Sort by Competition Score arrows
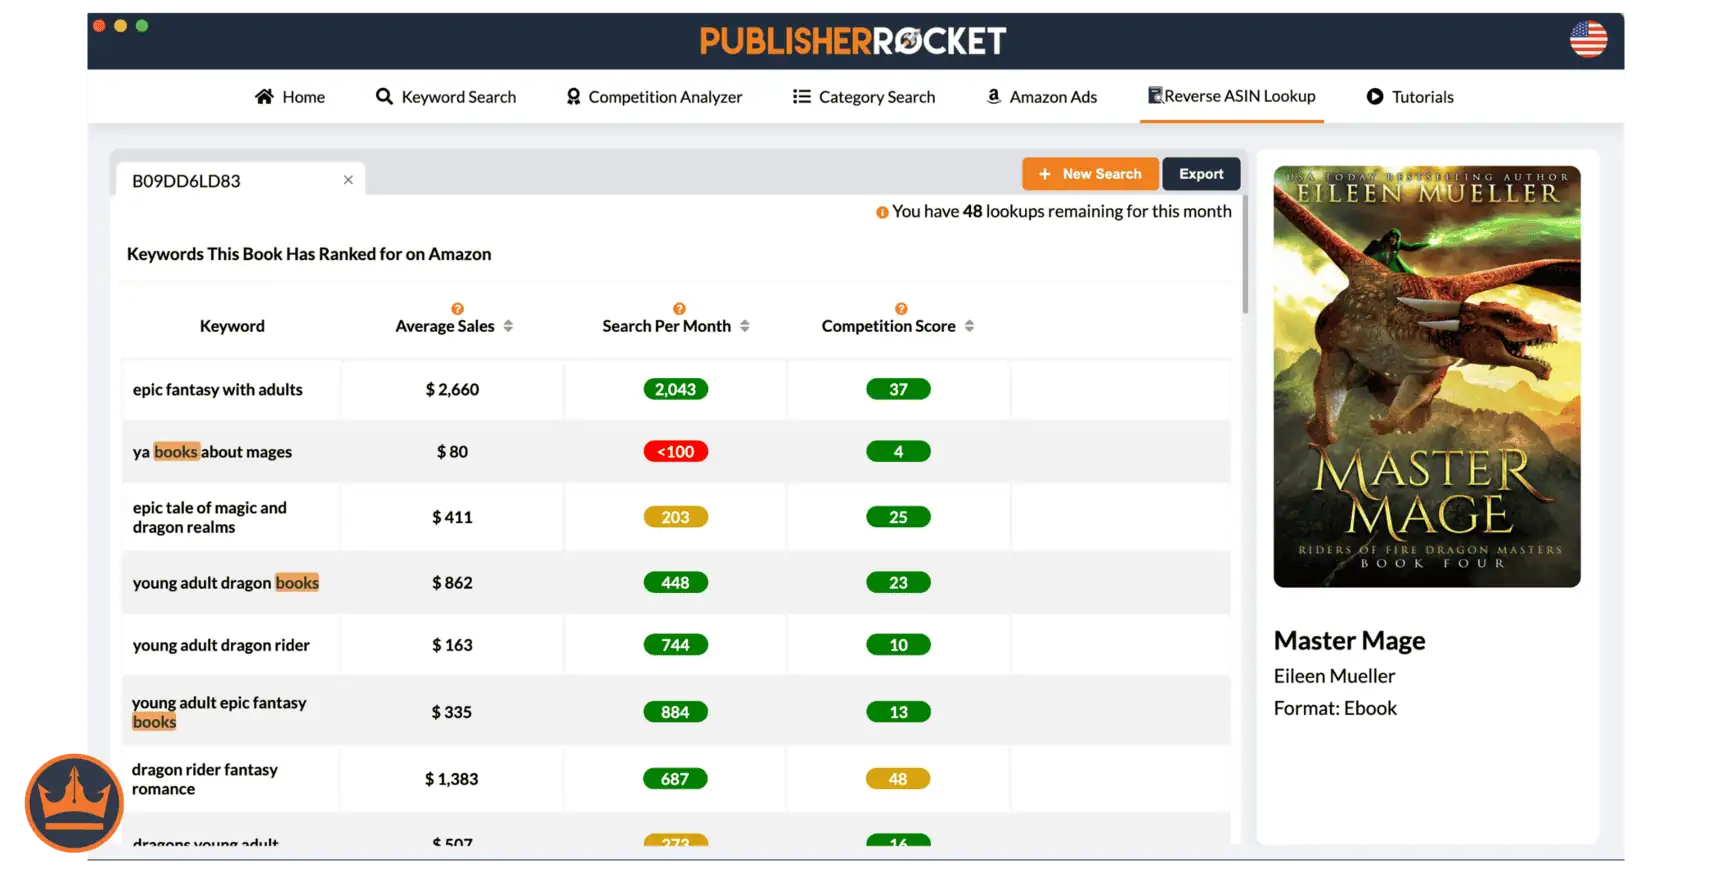 [969, 326]
